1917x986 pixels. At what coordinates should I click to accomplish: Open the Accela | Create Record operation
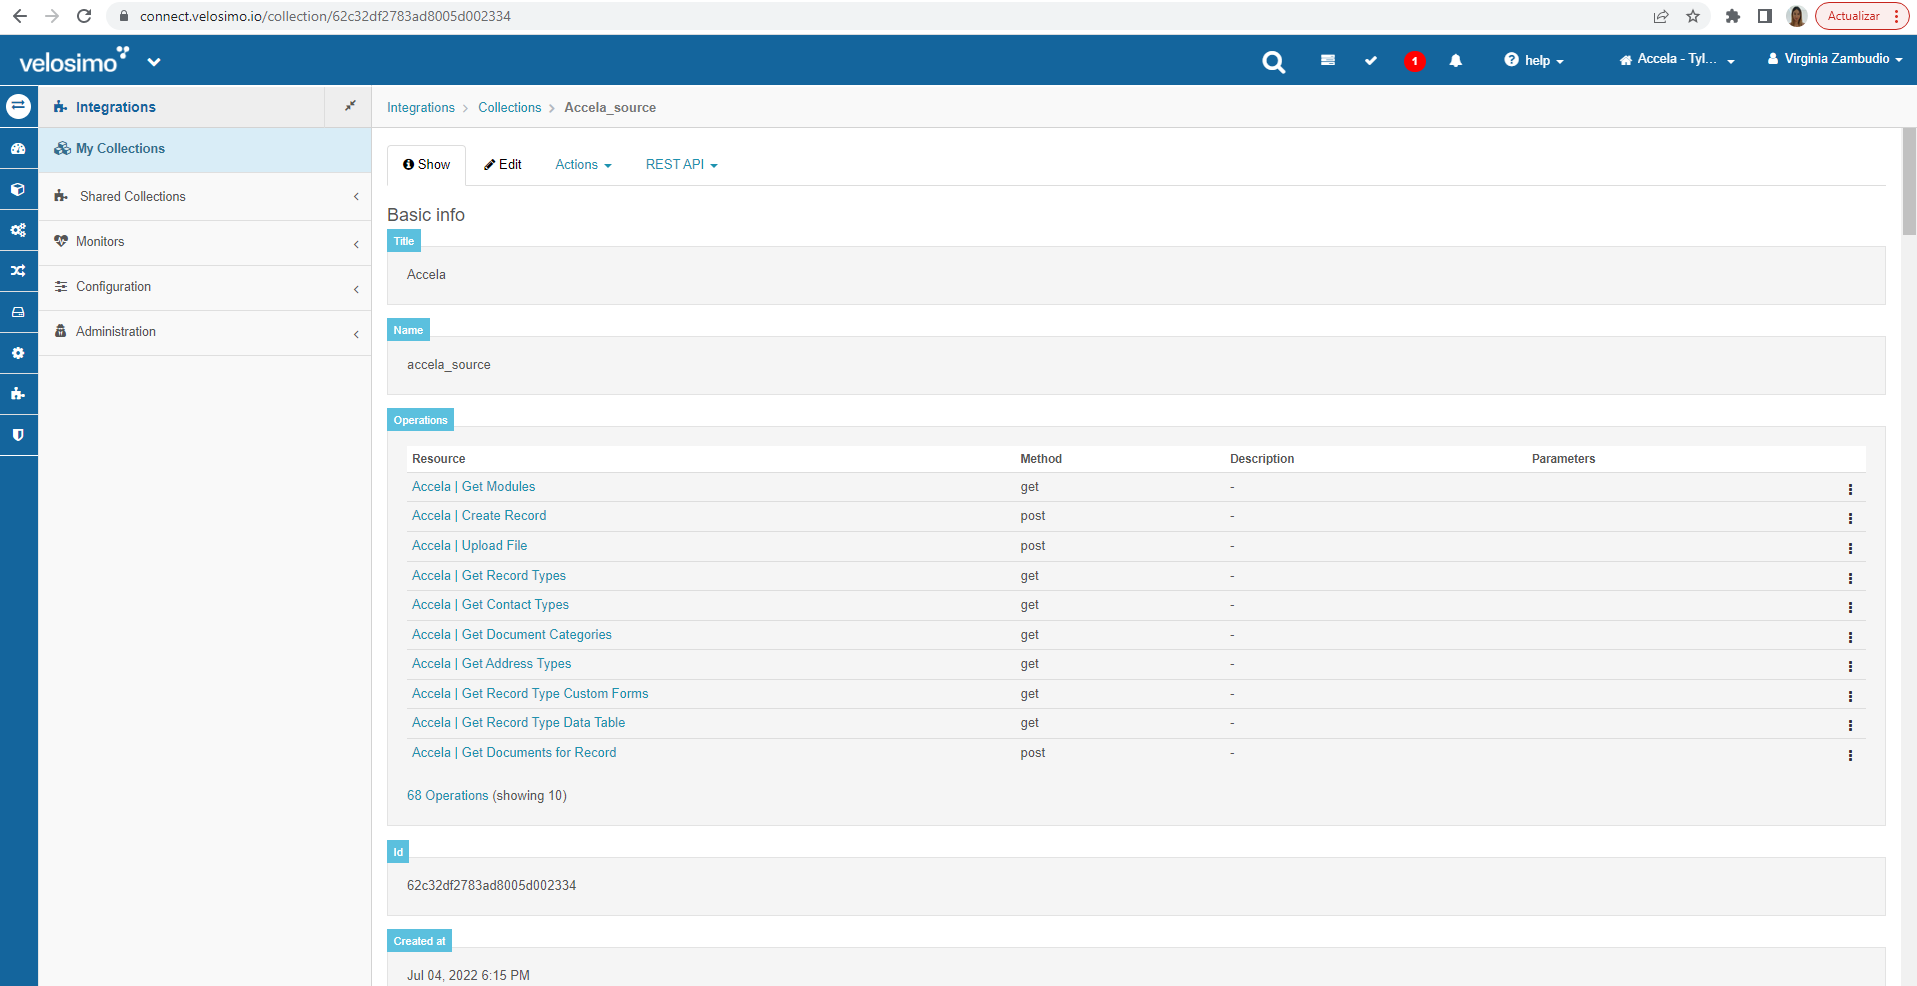(479, 516)
